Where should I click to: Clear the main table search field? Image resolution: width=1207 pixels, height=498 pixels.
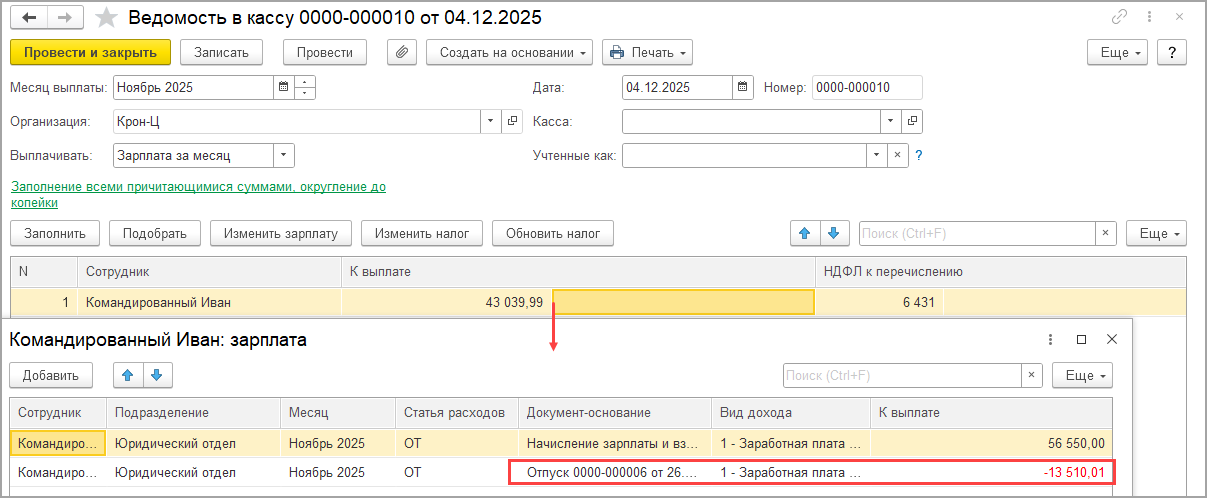[1105, 233]
